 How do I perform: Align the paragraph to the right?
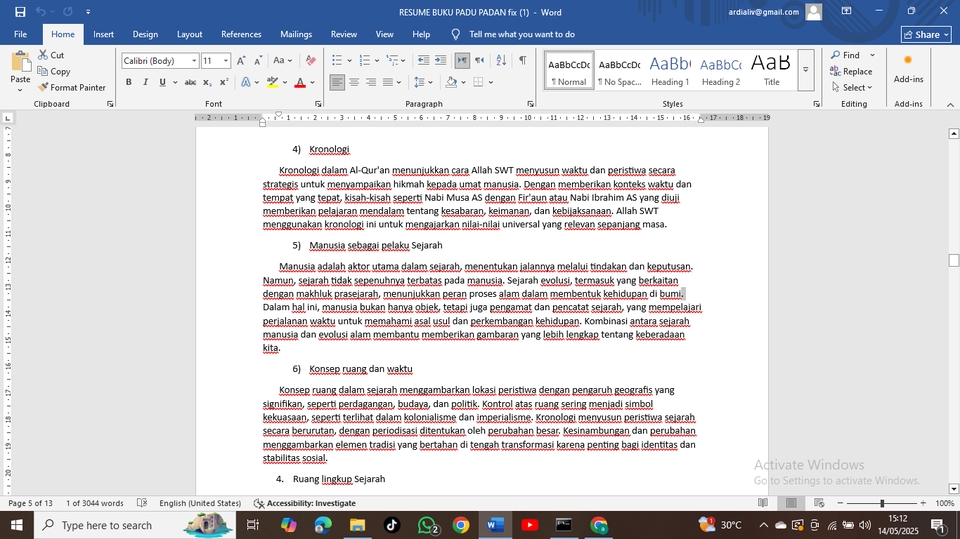[371, 82]
